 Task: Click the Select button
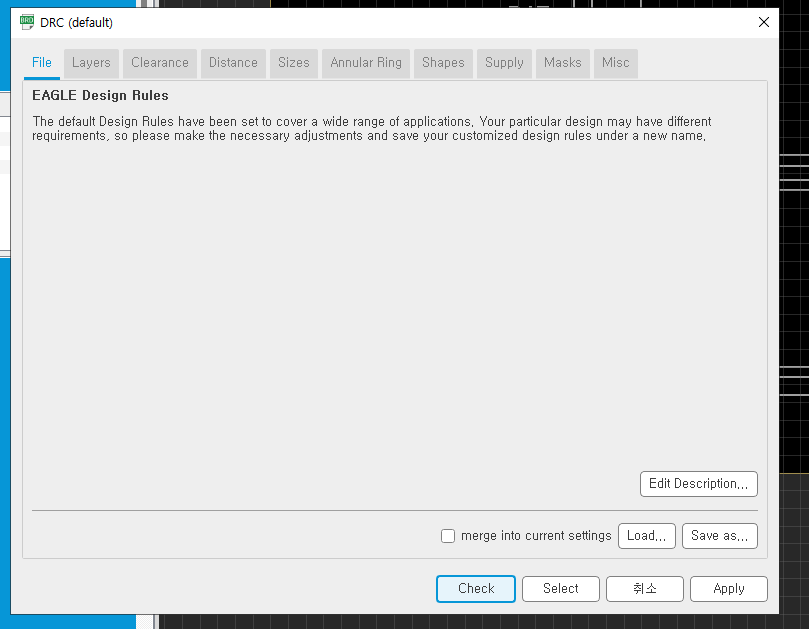point(561,589)
